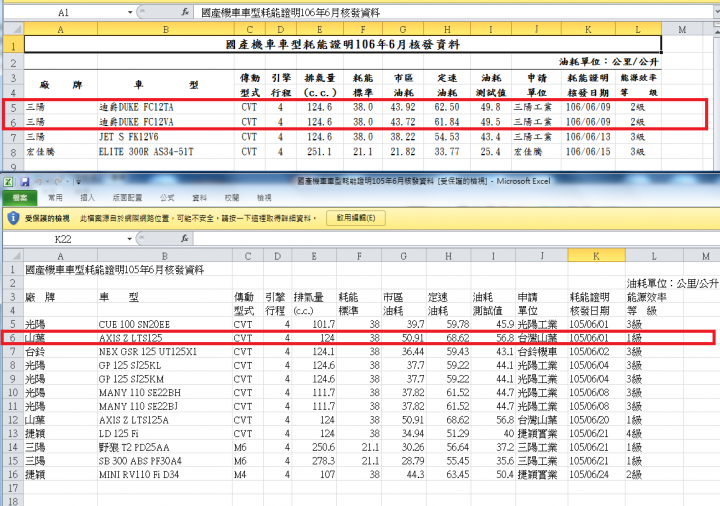Click the select-all corner of the upper sheet

pos(13,29)
